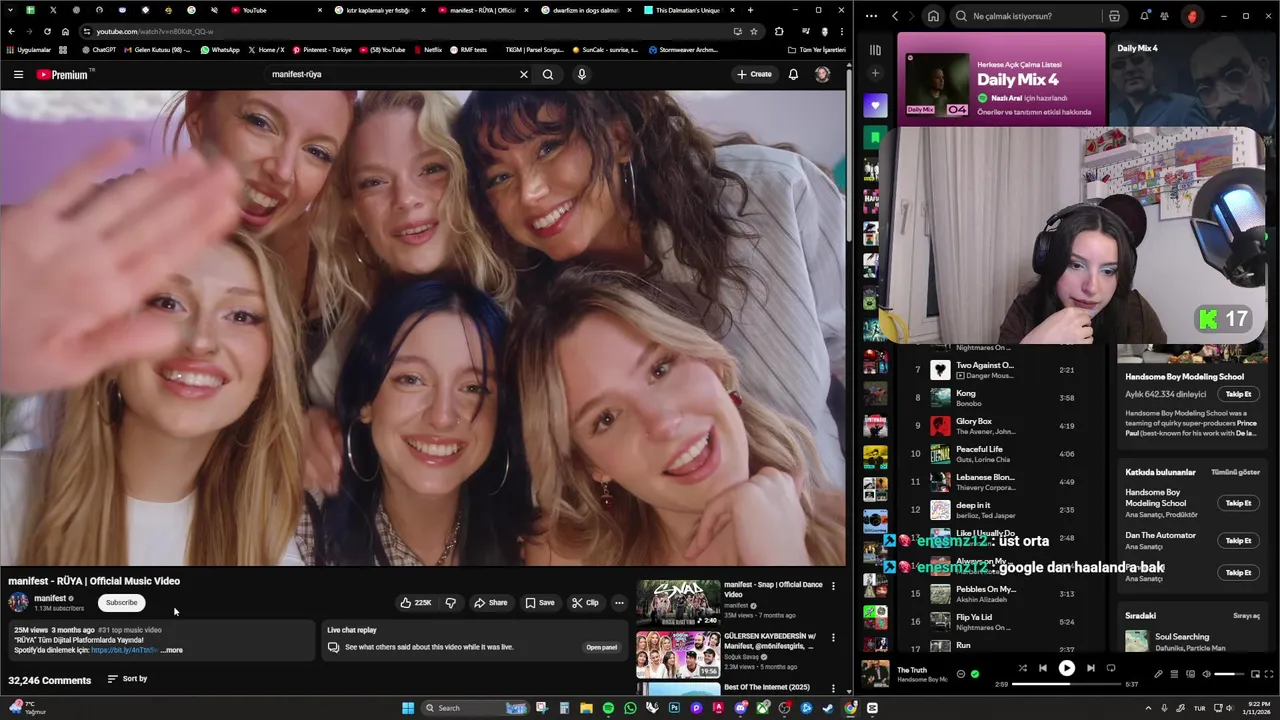
Task: Switch to This Dalmatian's Unique browser tab
Action: (689, 10)
